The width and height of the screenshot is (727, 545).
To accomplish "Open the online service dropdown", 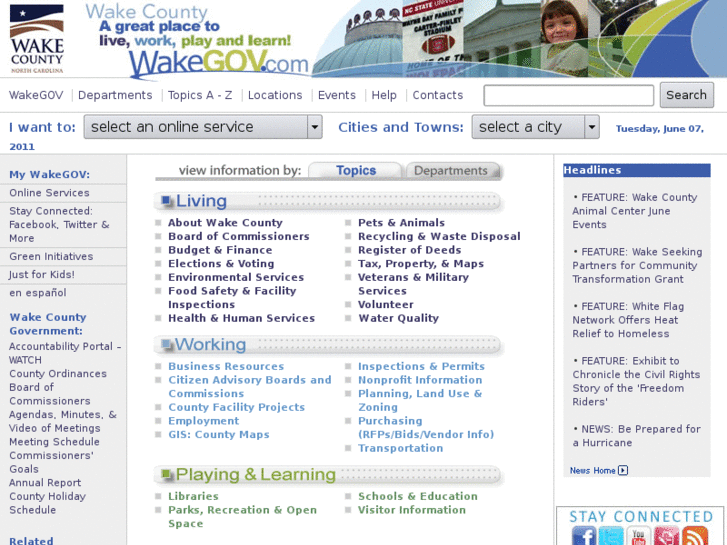I will (203, 127).
